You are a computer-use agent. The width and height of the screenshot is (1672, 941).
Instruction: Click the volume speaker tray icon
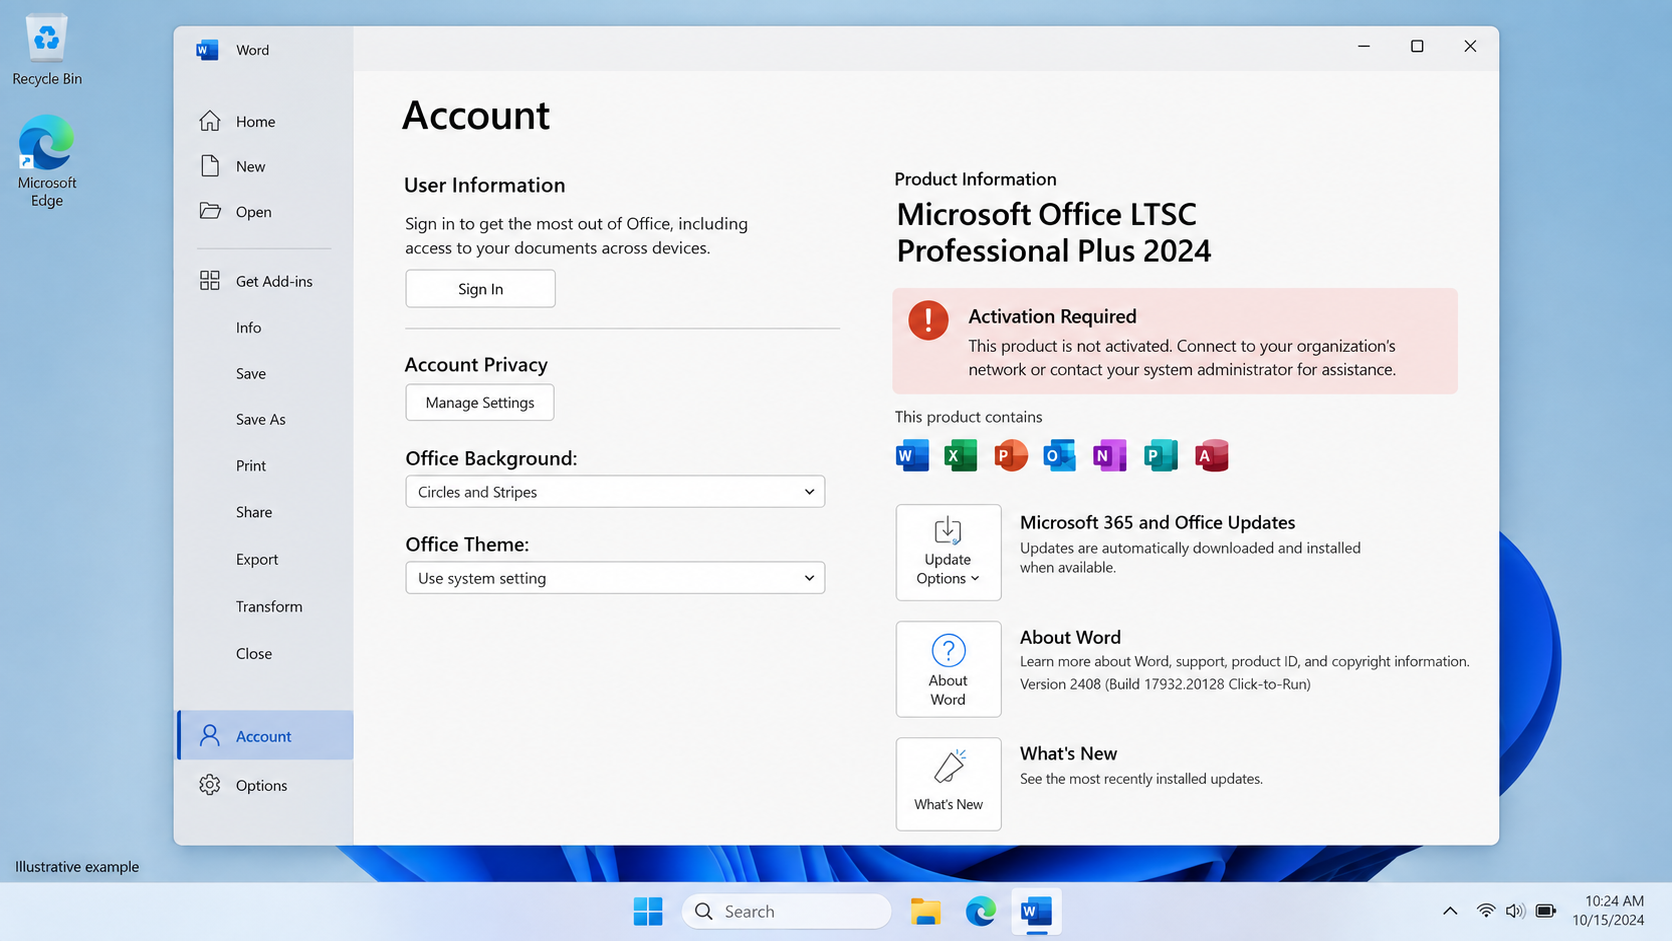(1515, 911)
